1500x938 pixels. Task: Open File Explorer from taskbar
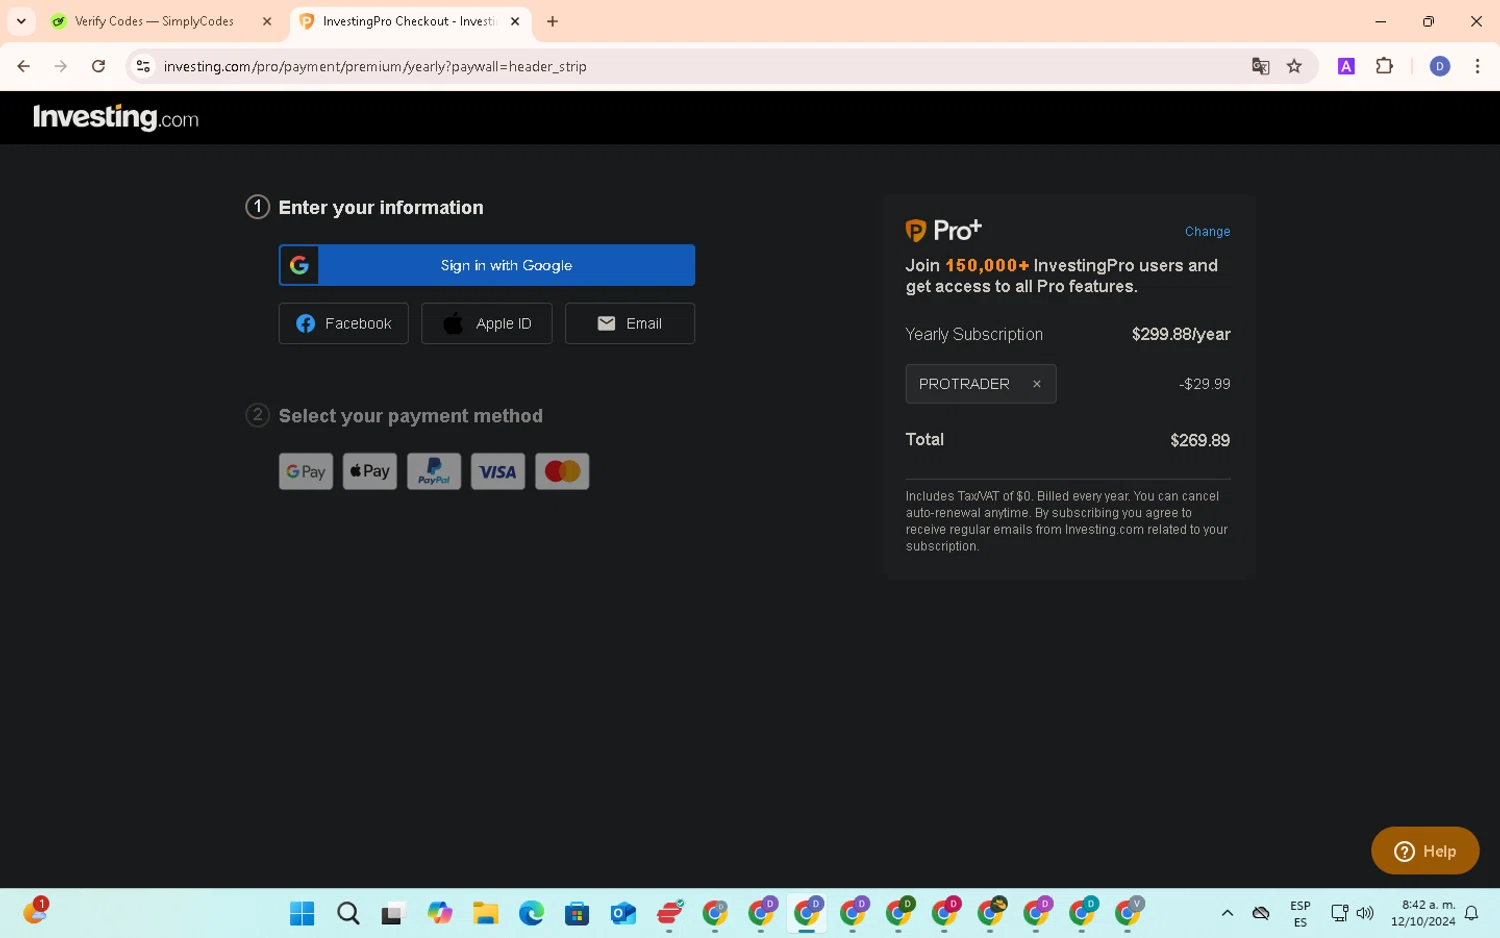coord(486,913)
